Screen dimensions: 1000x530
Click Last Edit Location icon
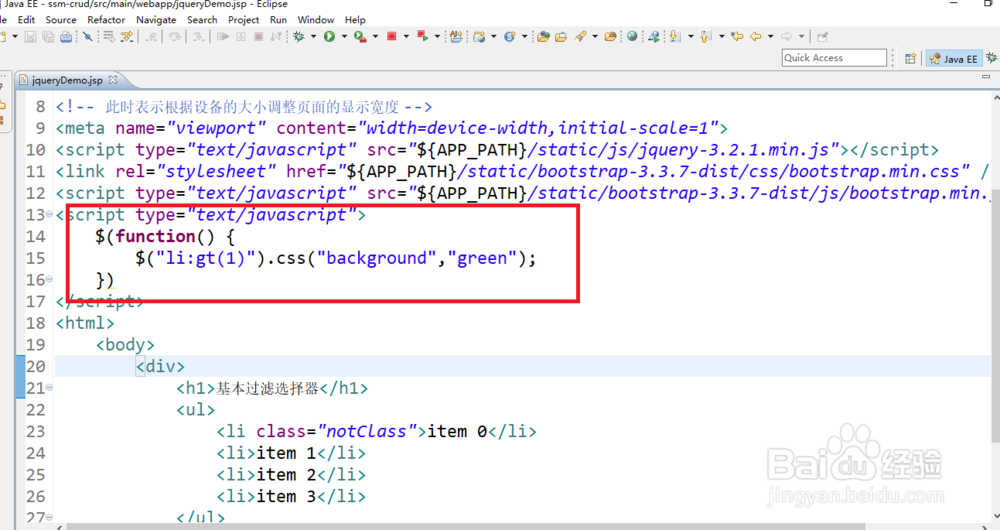pos(737,37)
